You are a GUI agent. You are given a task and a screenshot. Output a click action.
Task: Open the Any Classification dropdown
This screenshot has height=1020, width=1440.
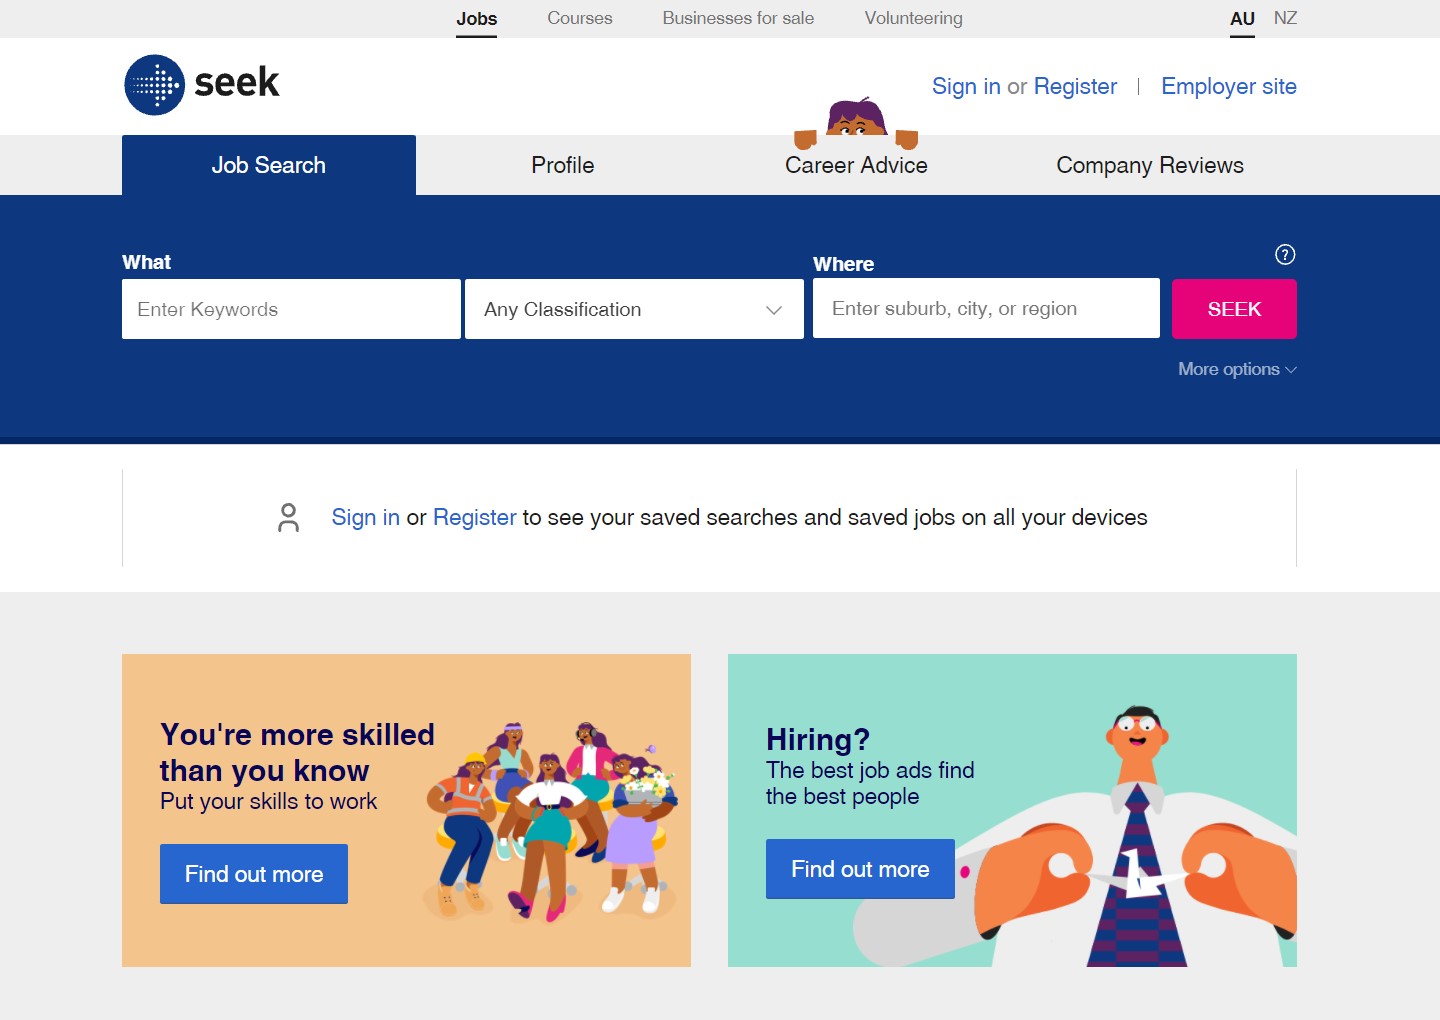[634, 309]
